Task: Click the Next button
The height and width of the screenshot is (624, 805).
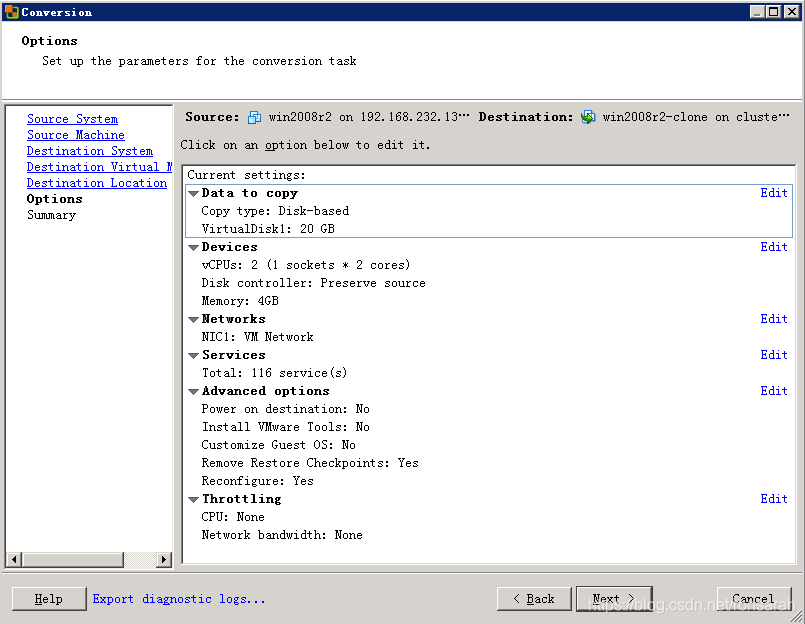Action: click(614, 599)
